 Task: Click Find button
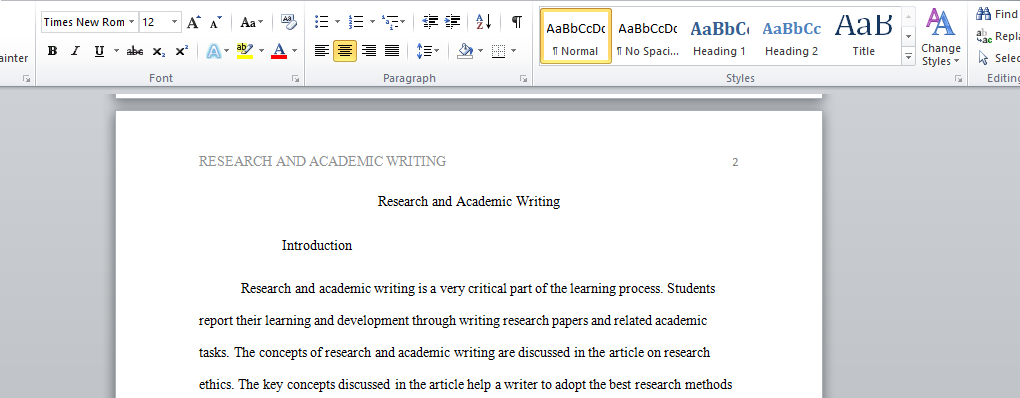pyautogui.click(x=997, y=14)
